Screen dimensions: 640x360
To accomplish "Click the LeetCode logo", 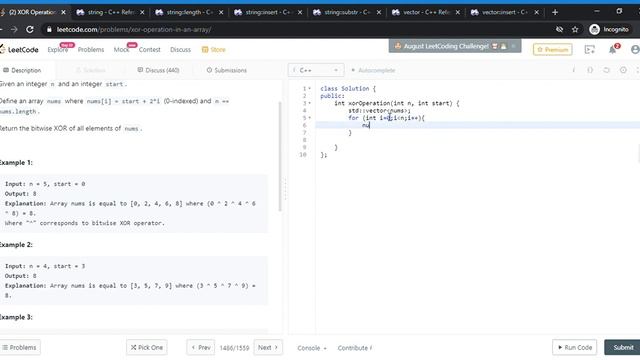I will [x=19, y=49].
